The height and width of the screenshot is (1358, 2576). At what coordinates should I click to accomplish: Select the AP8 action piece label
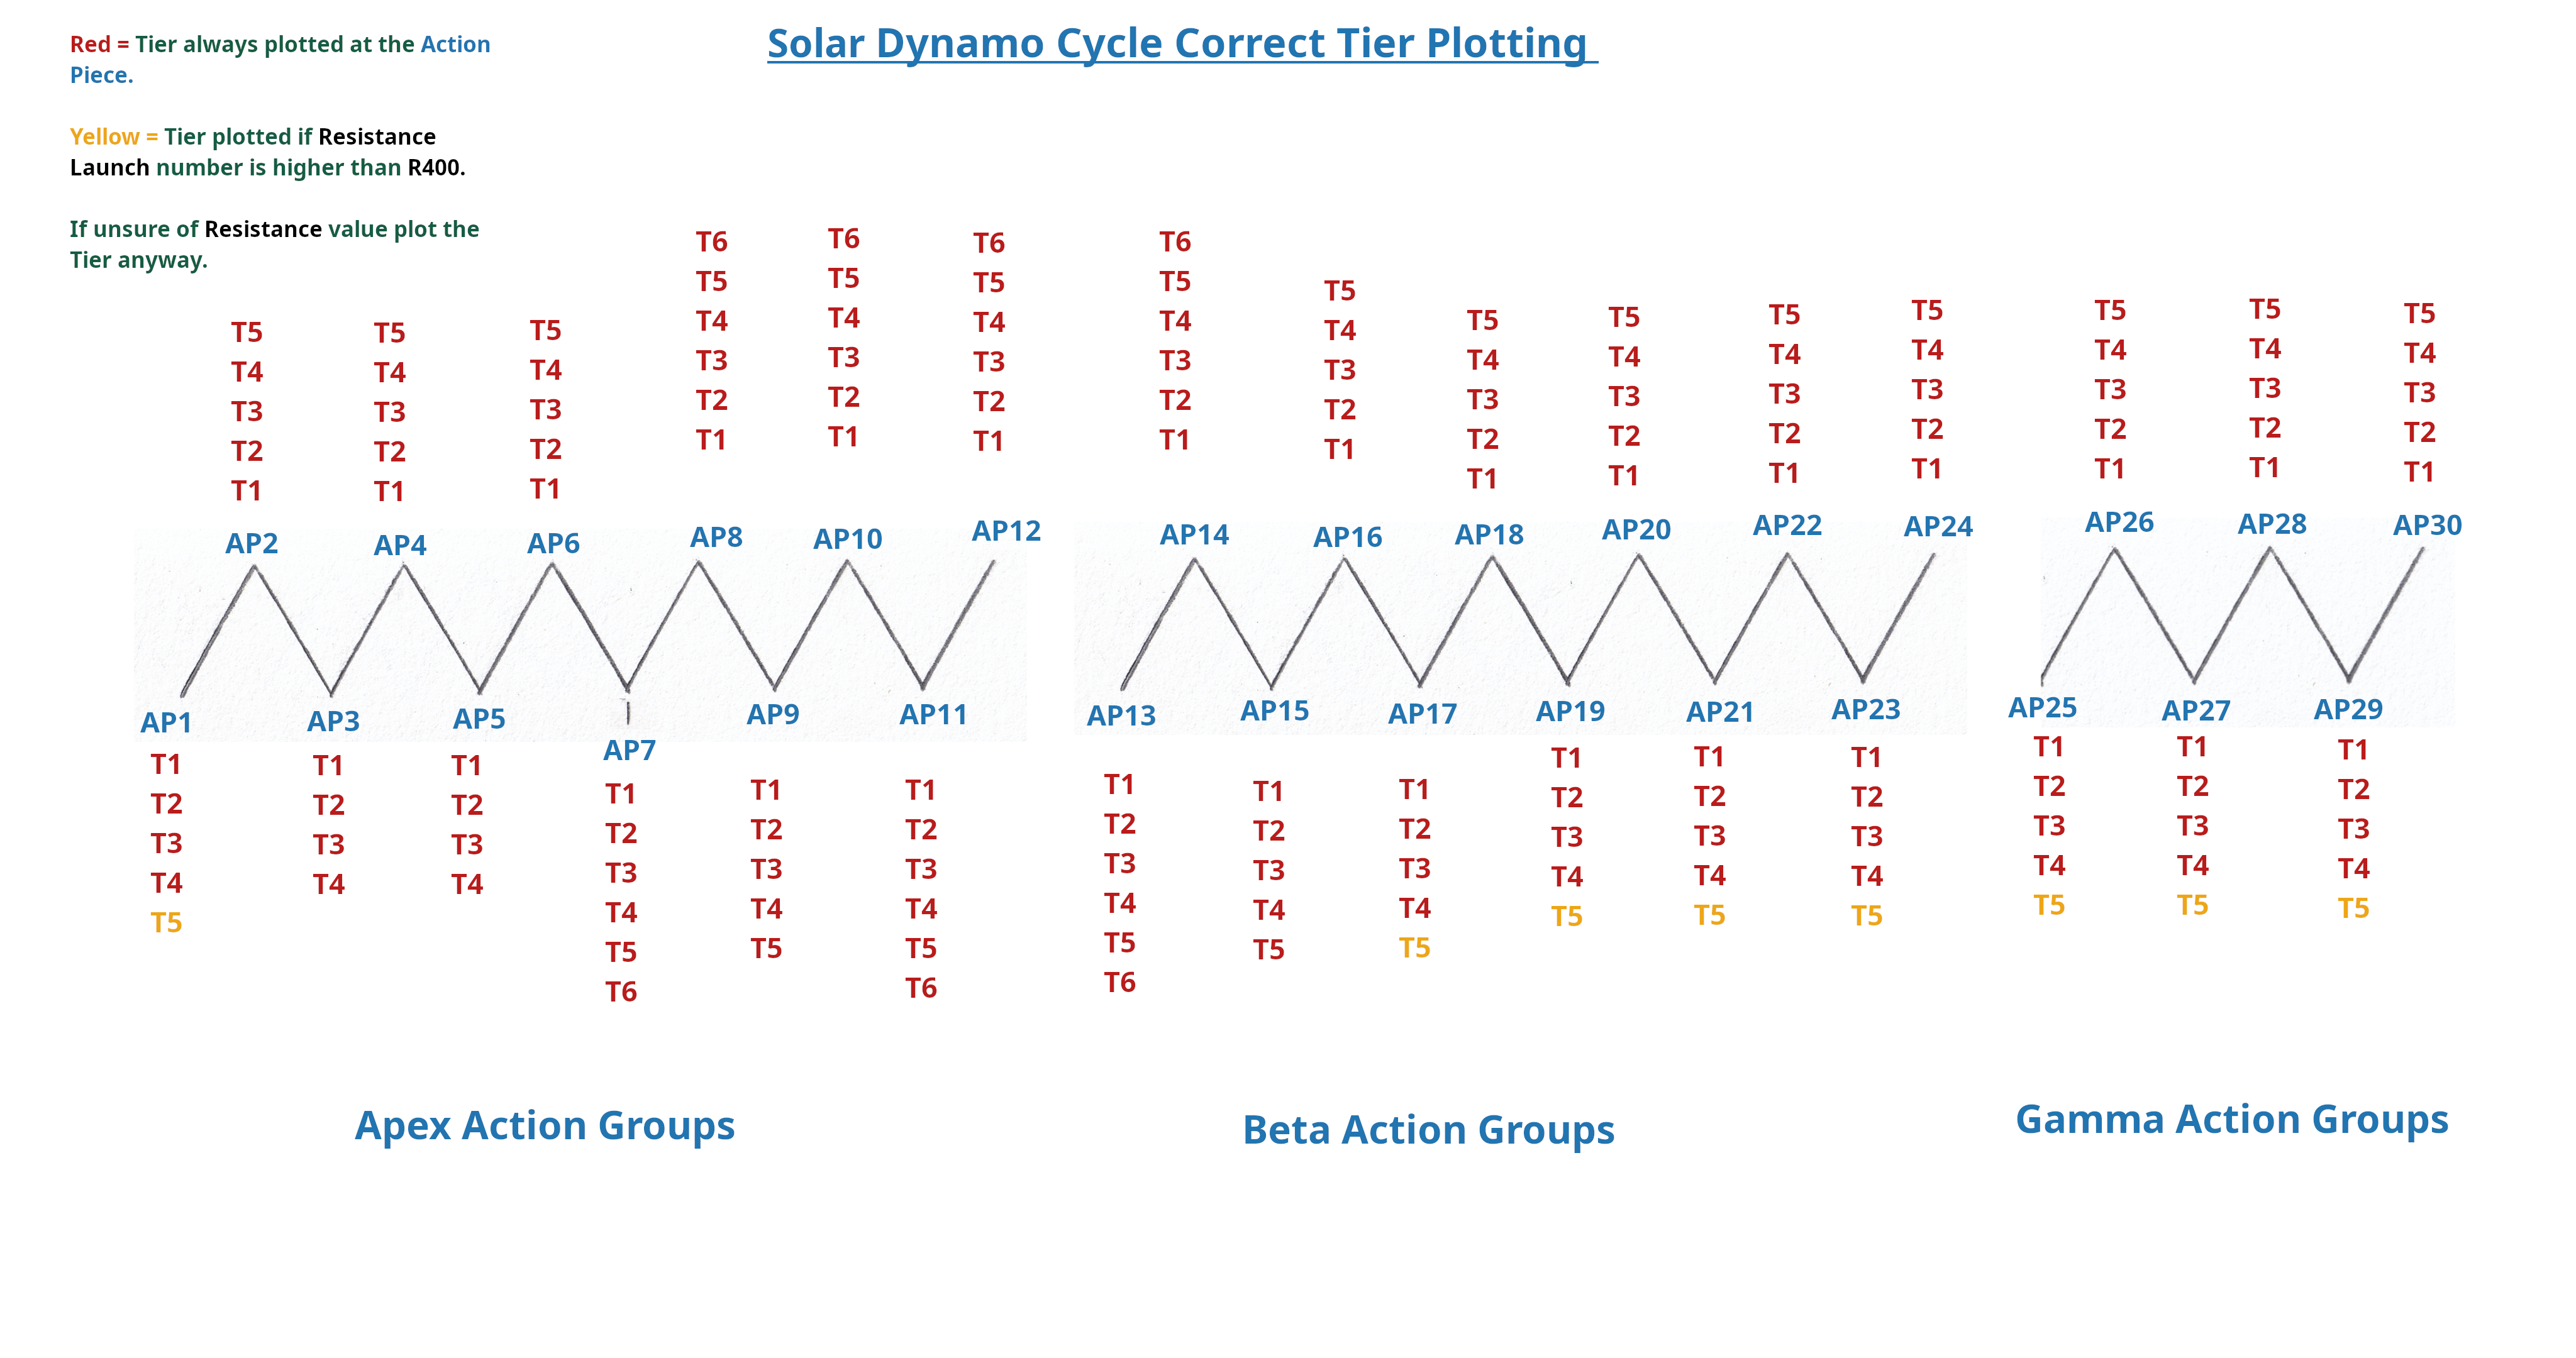coord(716,537)
